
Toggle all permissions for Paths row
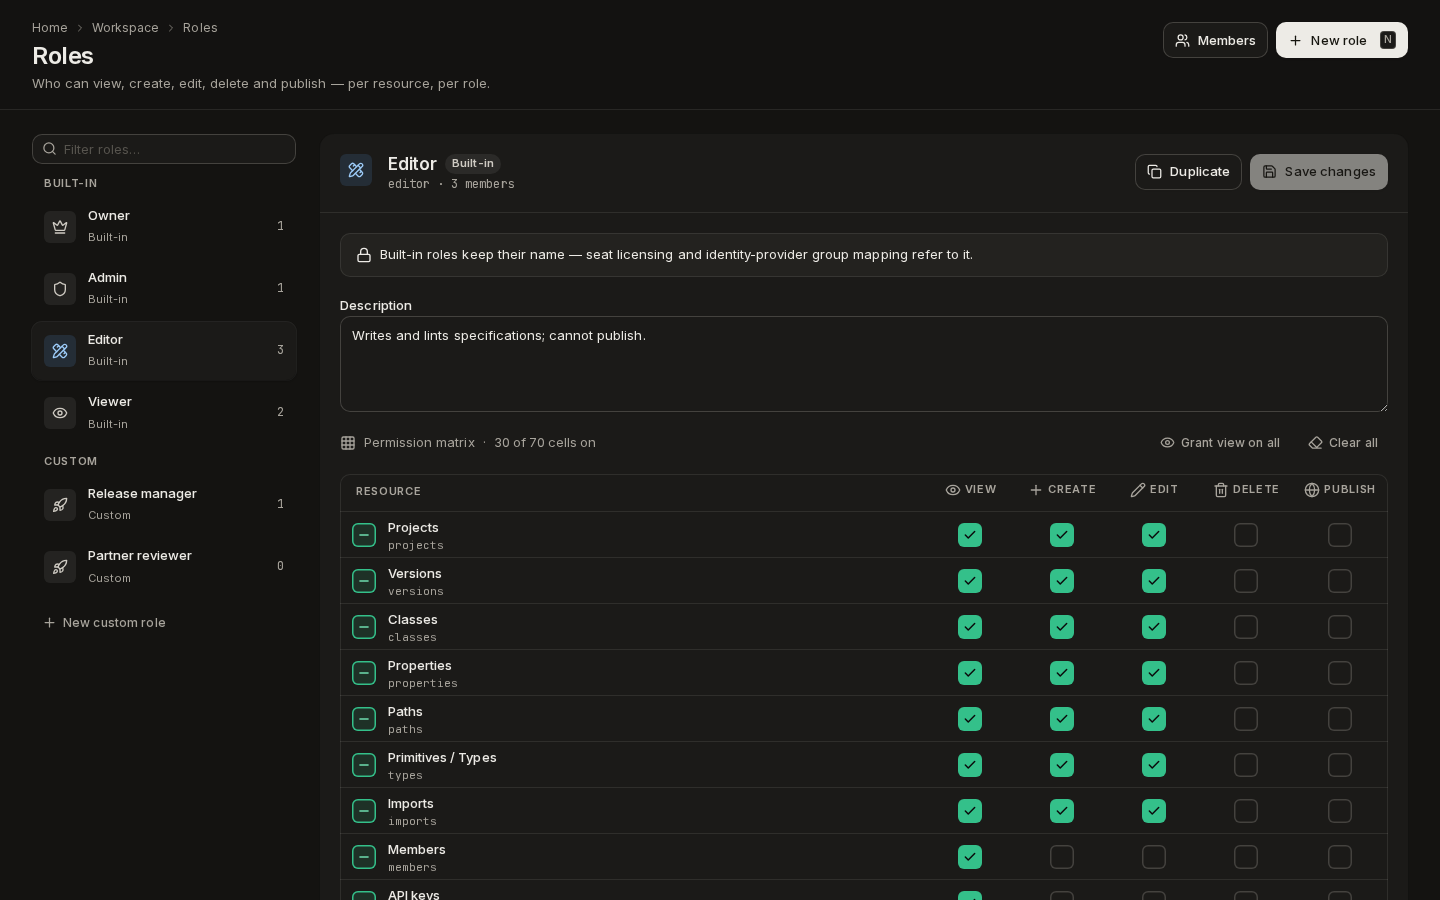pyautogui.click(x=364, y=719)
